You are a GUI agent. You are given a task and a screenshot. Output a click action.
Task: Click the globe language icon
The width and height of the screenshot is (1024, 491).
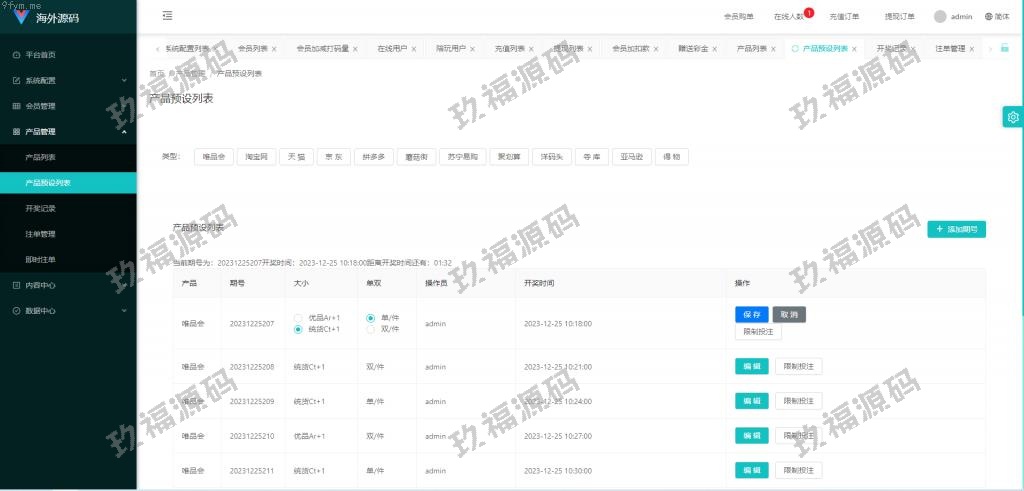[989, 16]
